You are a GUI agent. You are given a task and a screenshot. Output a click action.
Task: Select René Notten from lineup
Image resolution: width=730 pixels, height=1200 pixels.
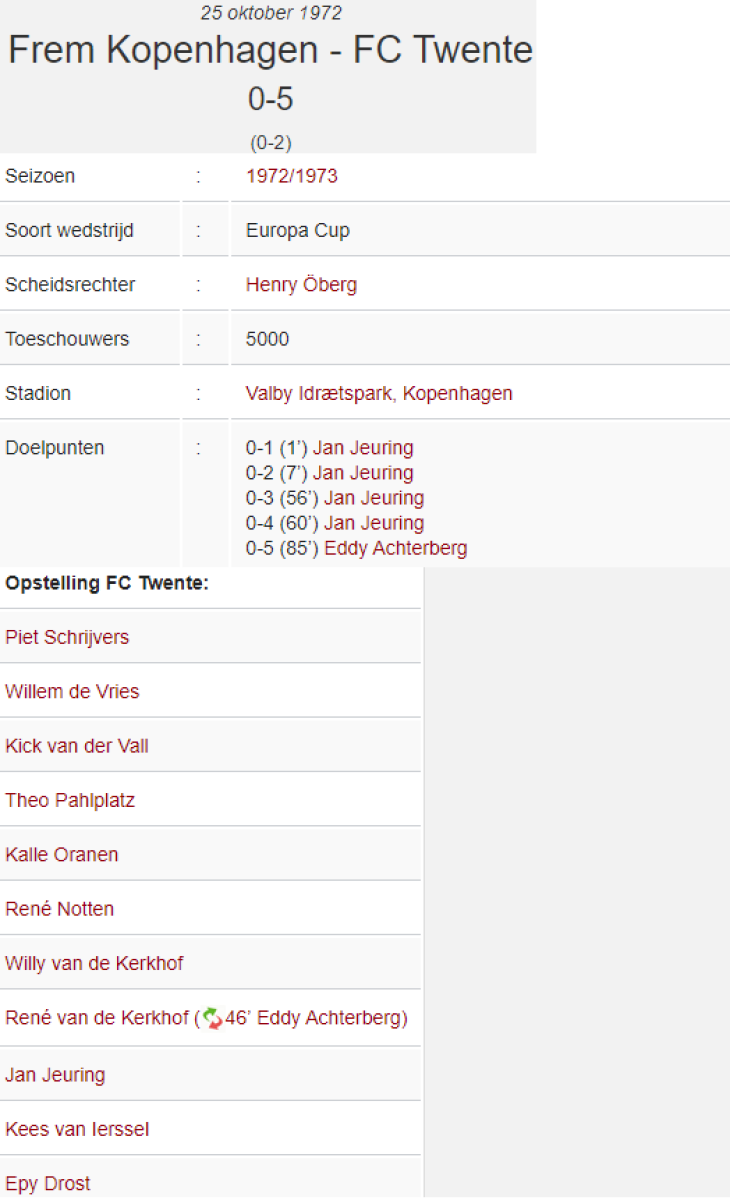tap(60, 909)
